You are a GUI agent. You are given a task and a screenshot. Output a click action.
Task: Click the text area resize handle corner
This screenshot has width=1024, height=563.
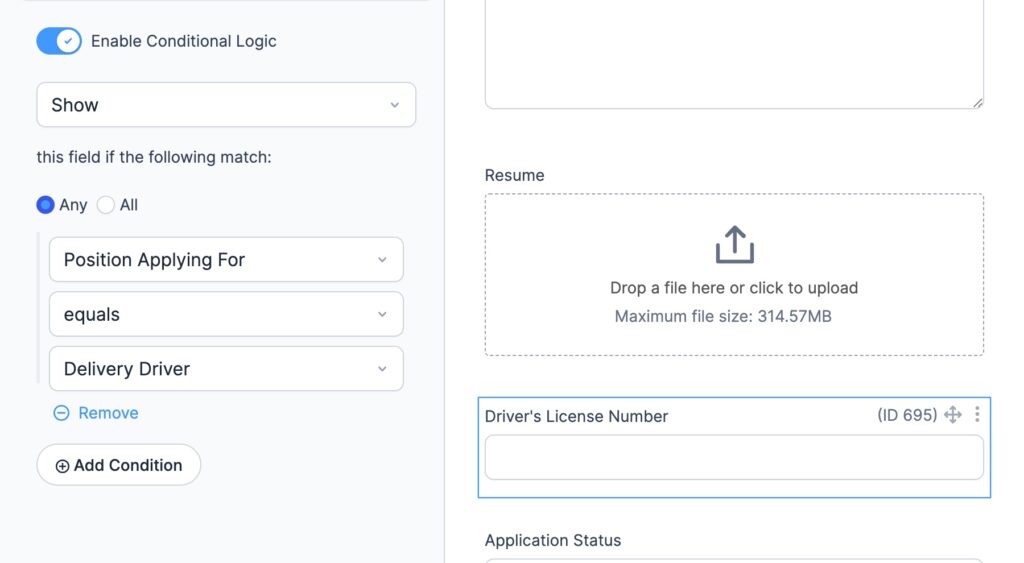(x=977, y=103)
